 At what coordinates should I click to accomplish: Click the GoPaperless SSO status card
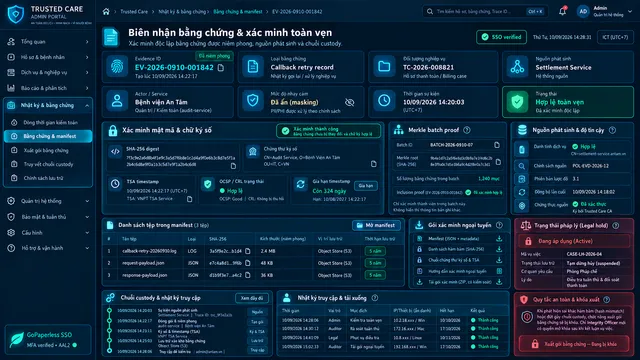pos(48,340)
